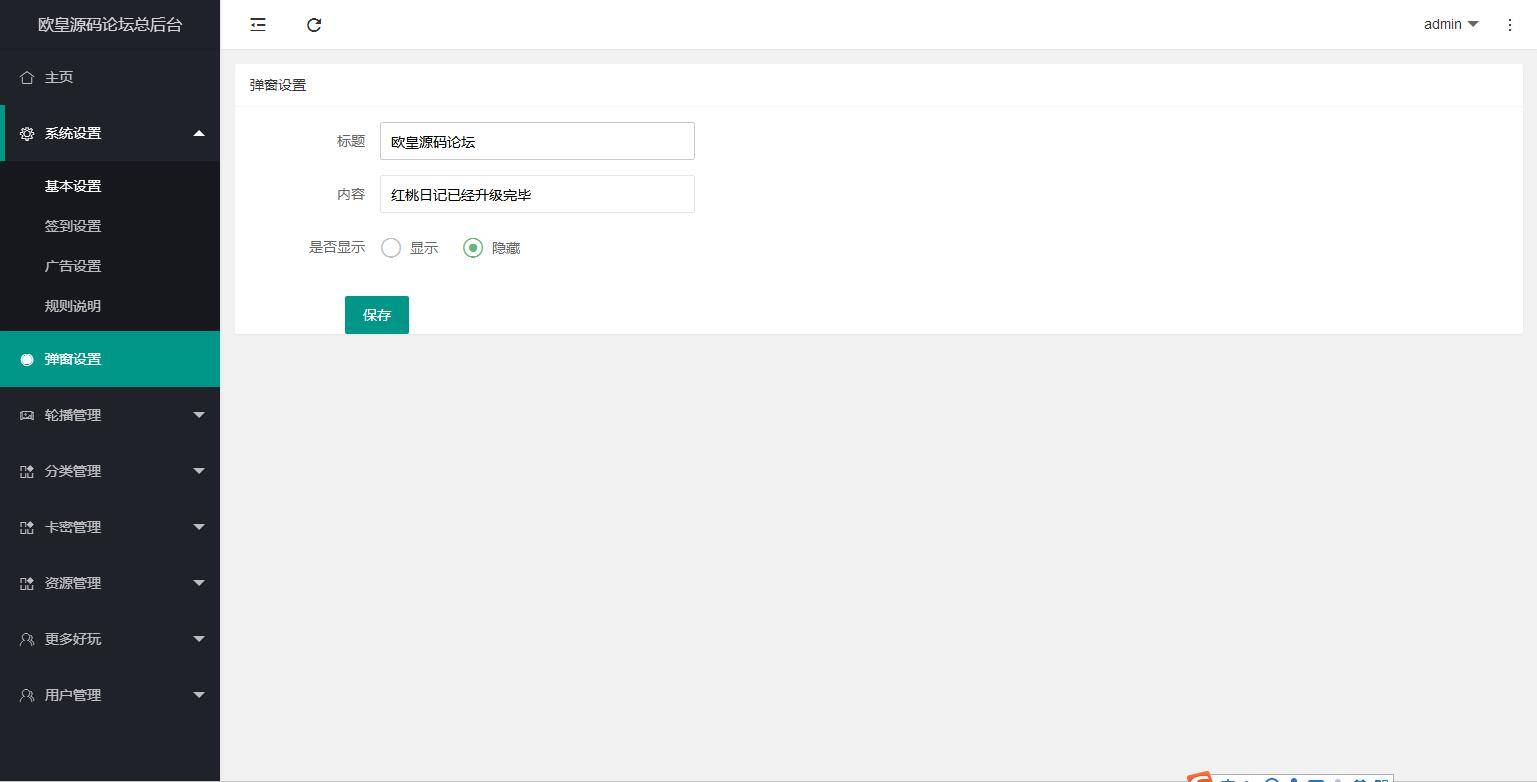Click the 用户管理 user icon
This screenshot has width=1537, height=782.
(26, 695)
